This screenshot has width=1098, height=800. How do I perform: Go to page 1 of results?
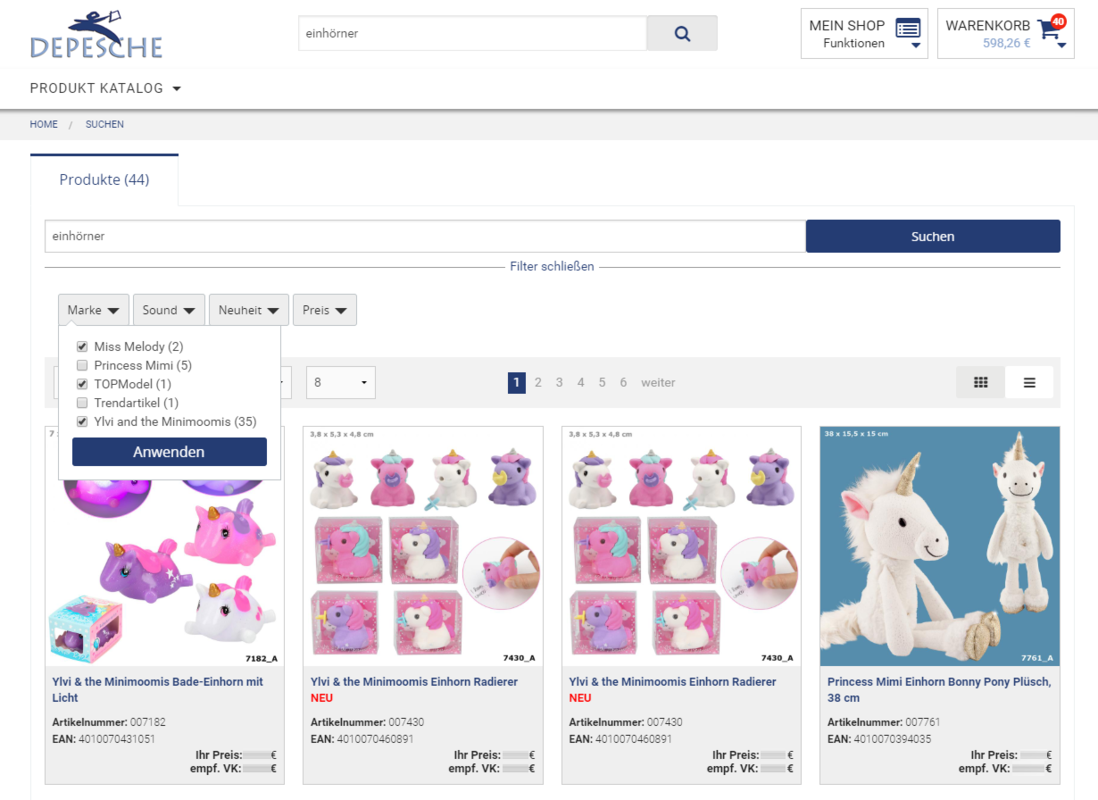(517, 382)
